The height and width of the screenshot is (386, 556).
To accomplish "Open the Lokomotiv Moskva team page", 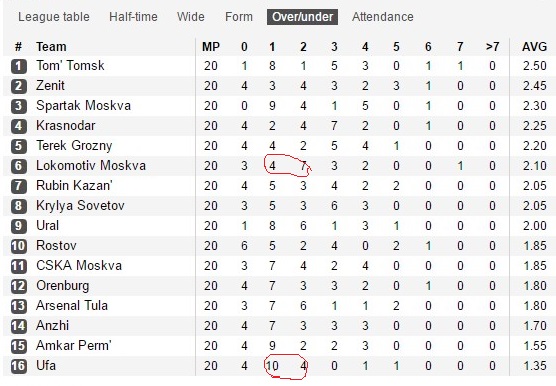I will pos(91,166).
